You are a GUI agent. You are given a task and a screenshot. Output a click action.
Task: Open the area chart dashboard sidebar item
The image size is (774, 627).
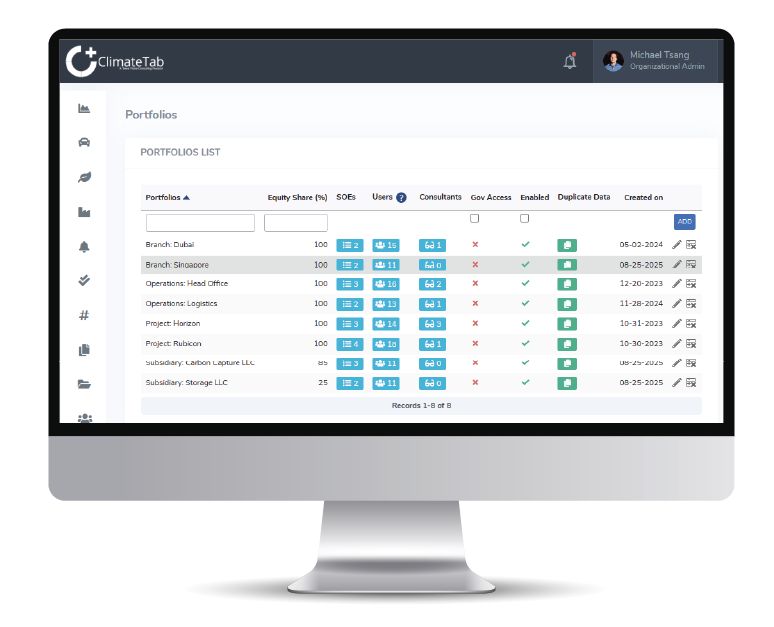[x=84, y=108]
